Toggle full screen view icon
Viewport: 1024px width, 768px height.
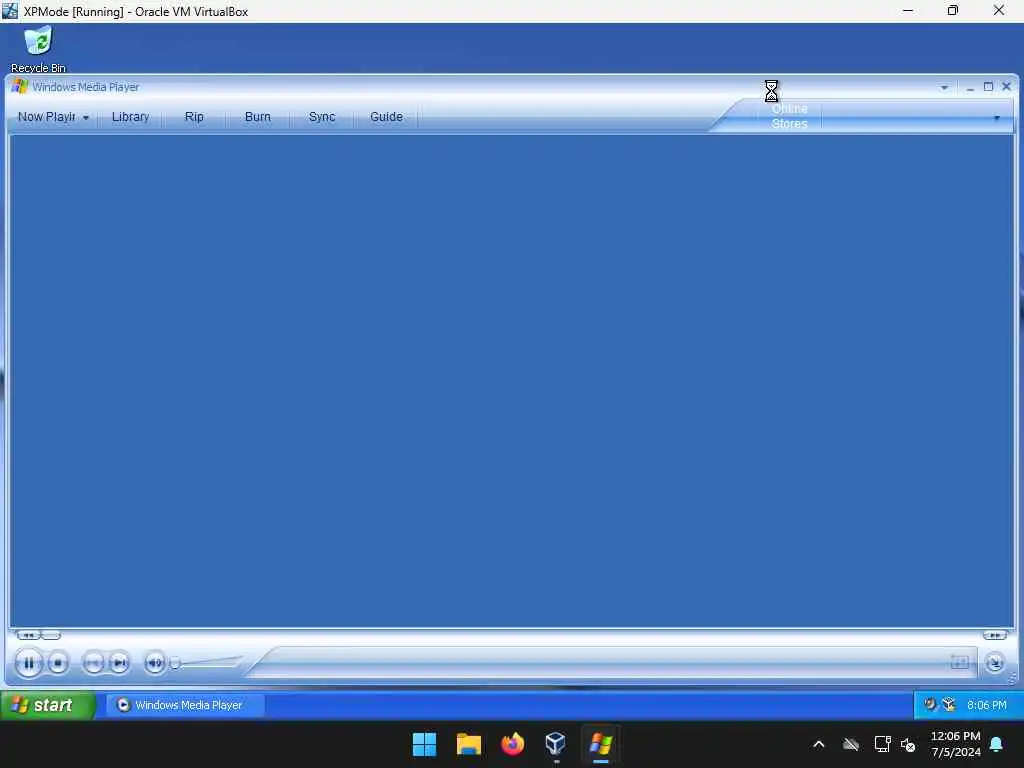click(x=959, y=662)
